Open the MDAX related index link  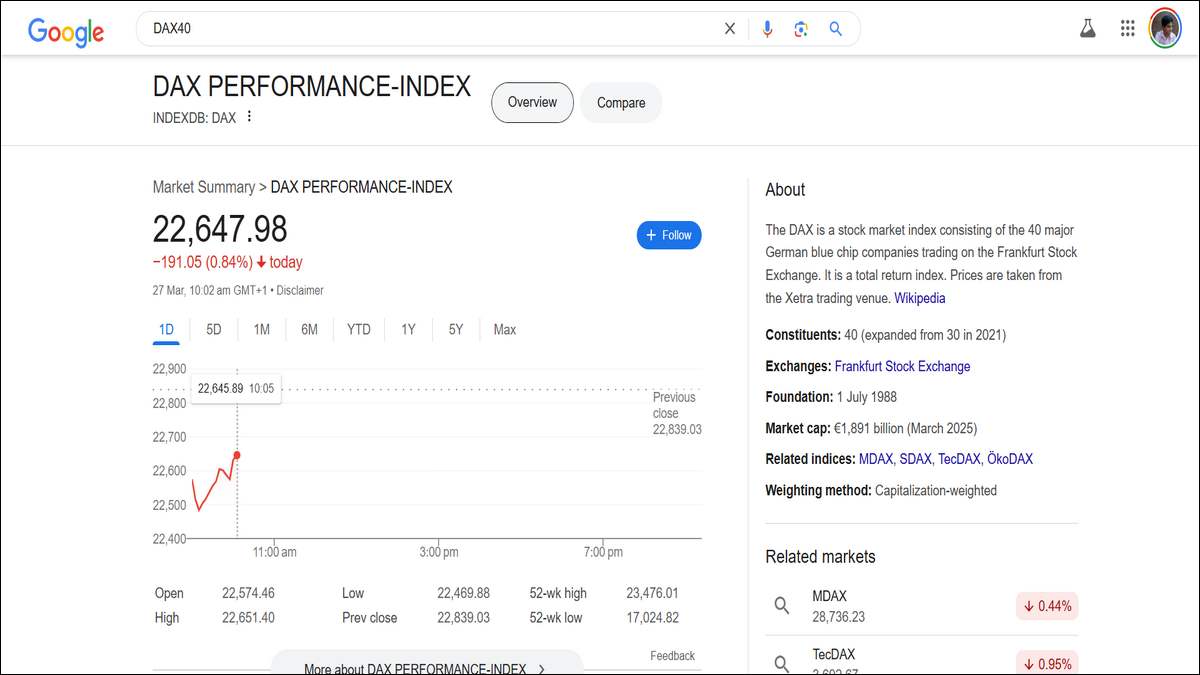[877, 459]
